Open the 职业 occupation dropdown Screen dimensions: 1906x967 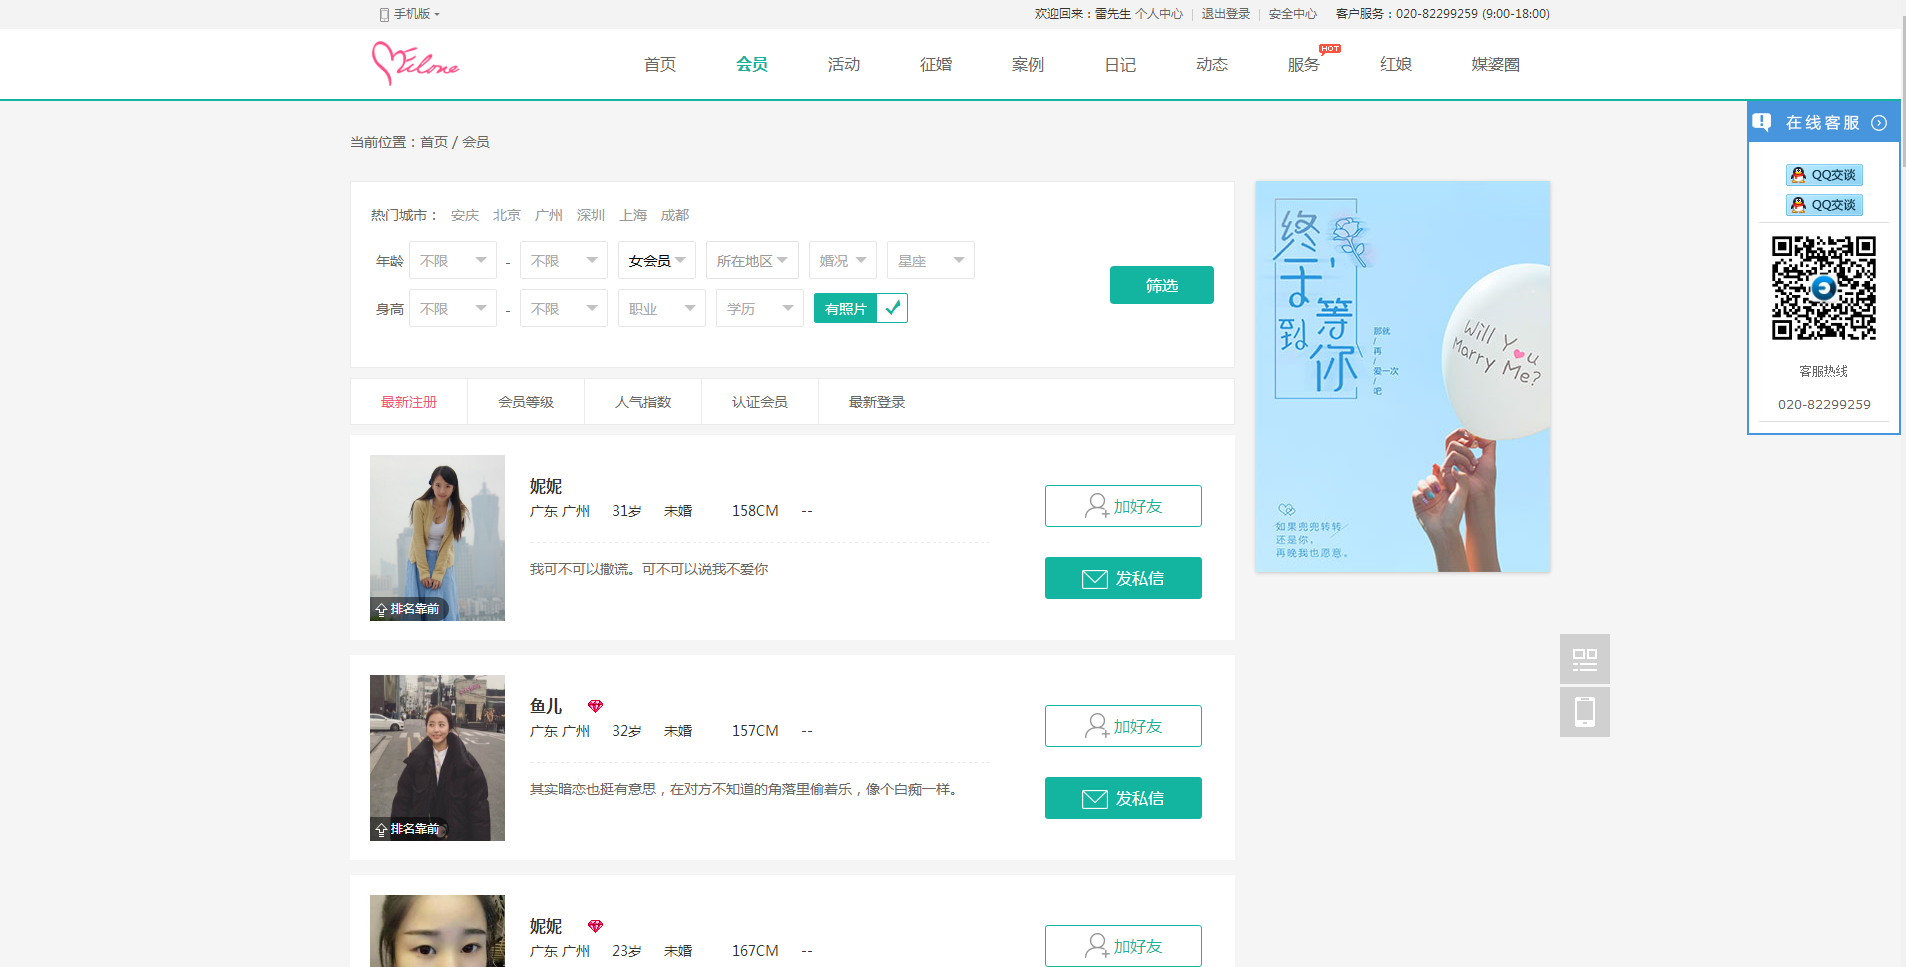tap(662, 308)
